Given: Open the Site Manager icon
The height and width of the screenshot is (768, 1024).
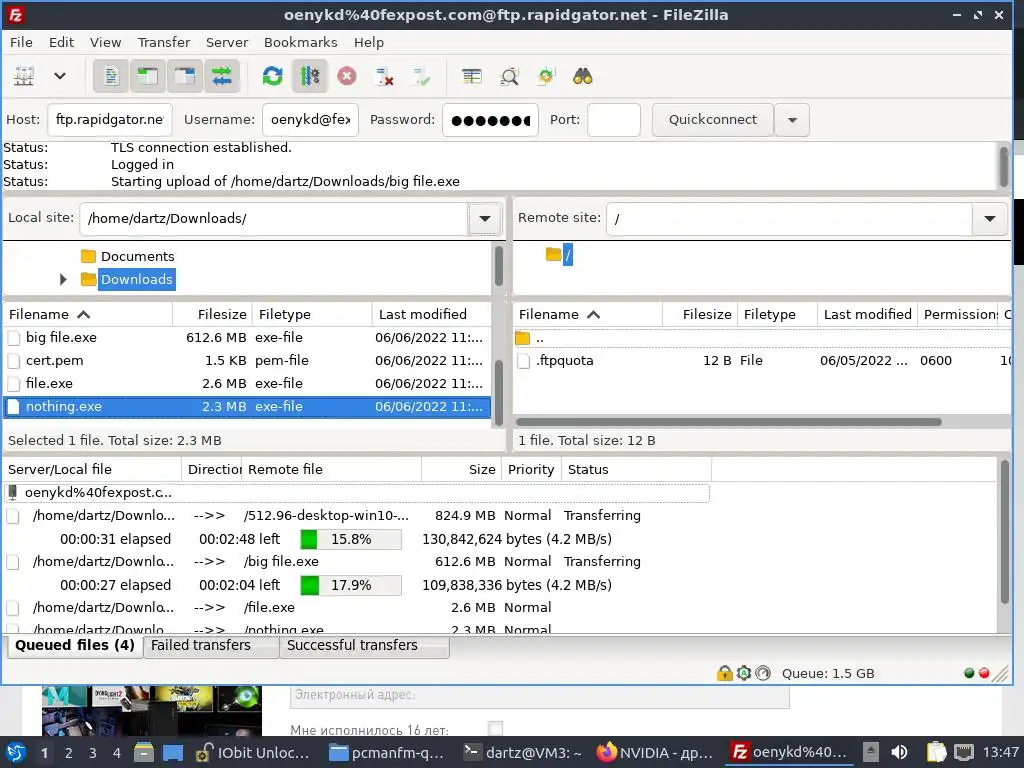Looking at the screenshot, I should tap(24, 76).
